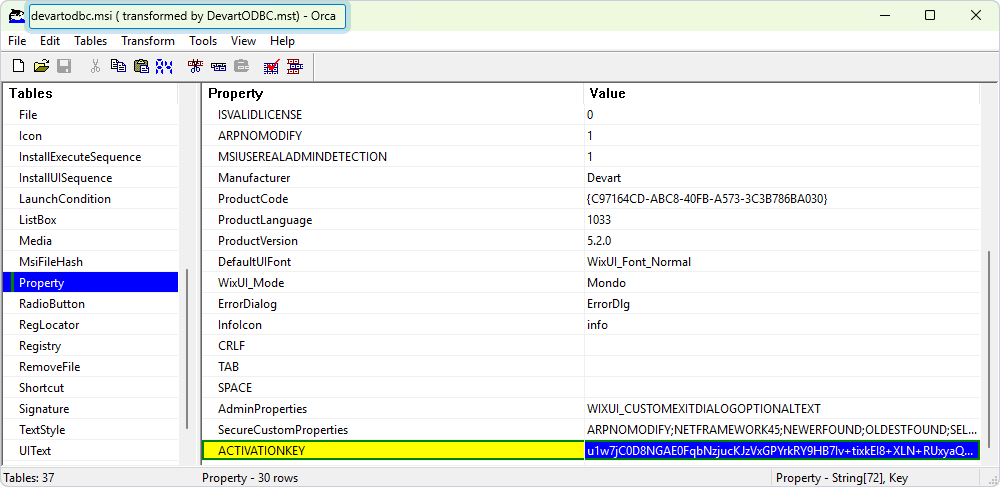Open the Tables menu
This screenshot has height=487, width=1000.
pos(91,41)
